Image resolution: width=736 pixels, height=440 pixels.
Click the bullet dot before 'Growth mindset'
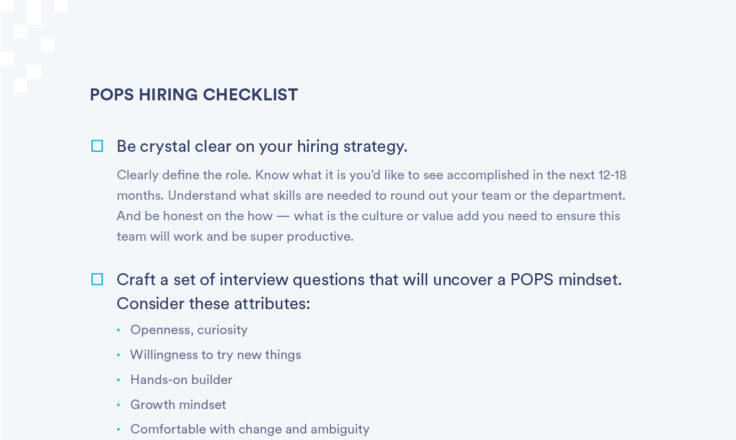tap(118, 405)
